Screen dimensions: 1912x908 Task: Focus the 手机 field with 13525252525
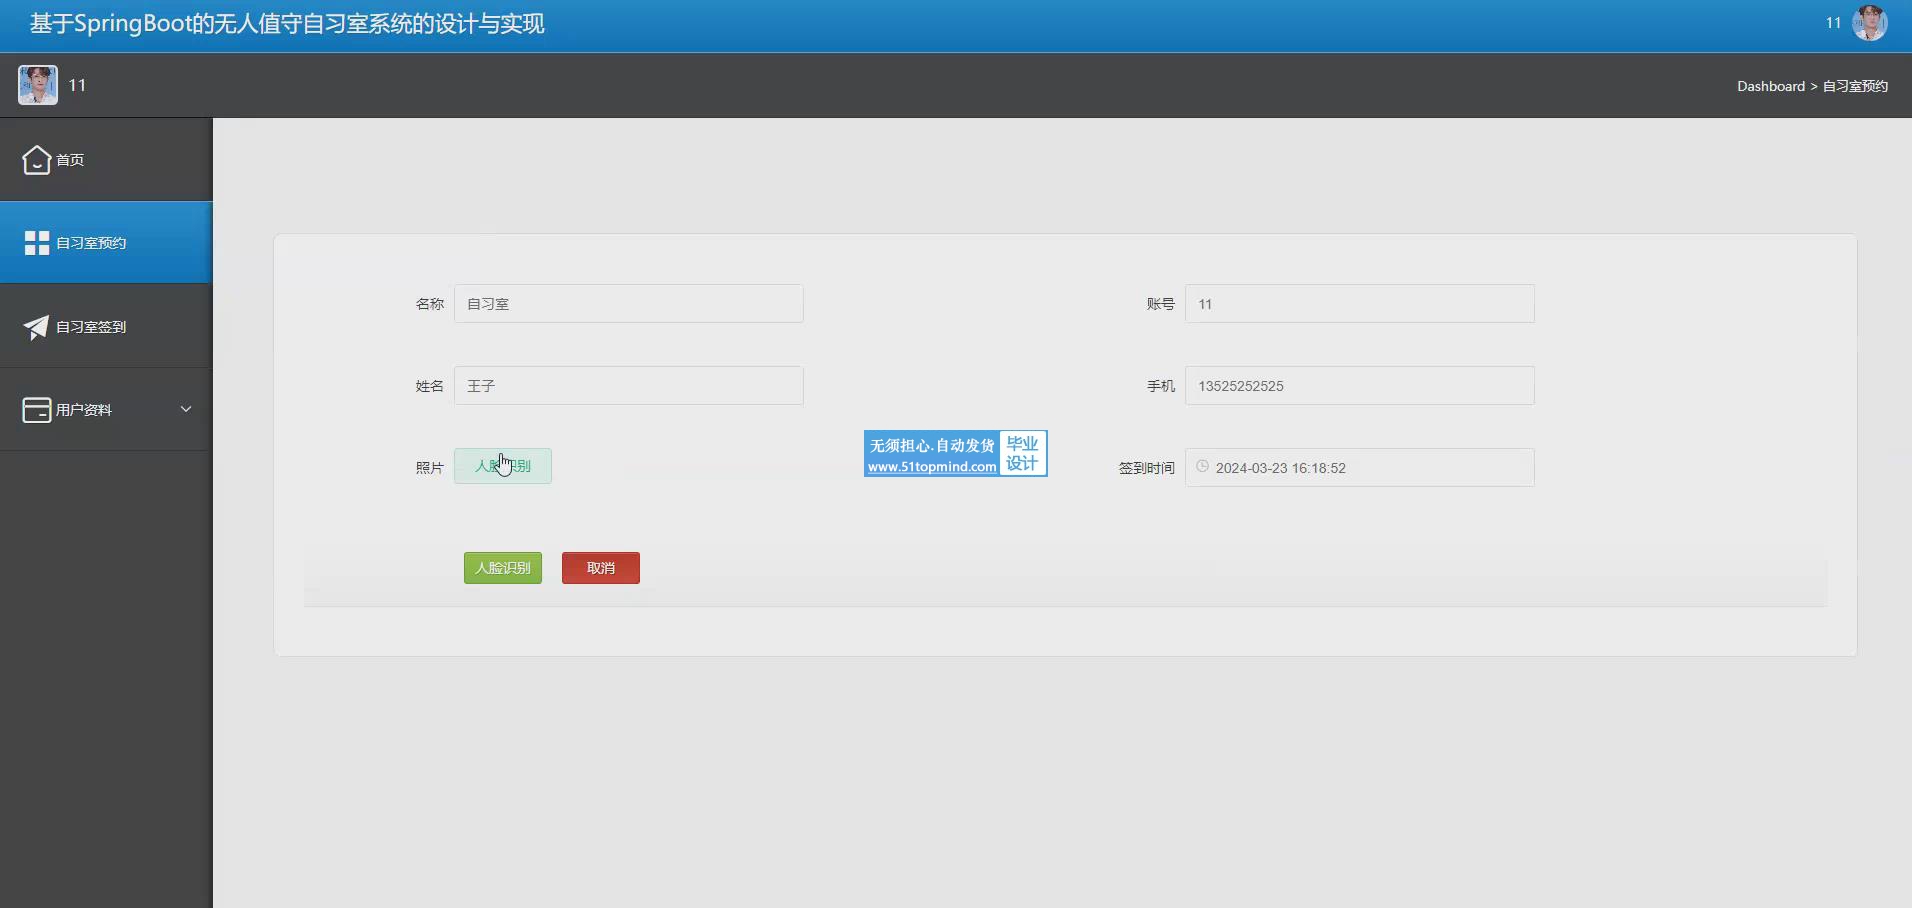click(x=1360, y=386)
